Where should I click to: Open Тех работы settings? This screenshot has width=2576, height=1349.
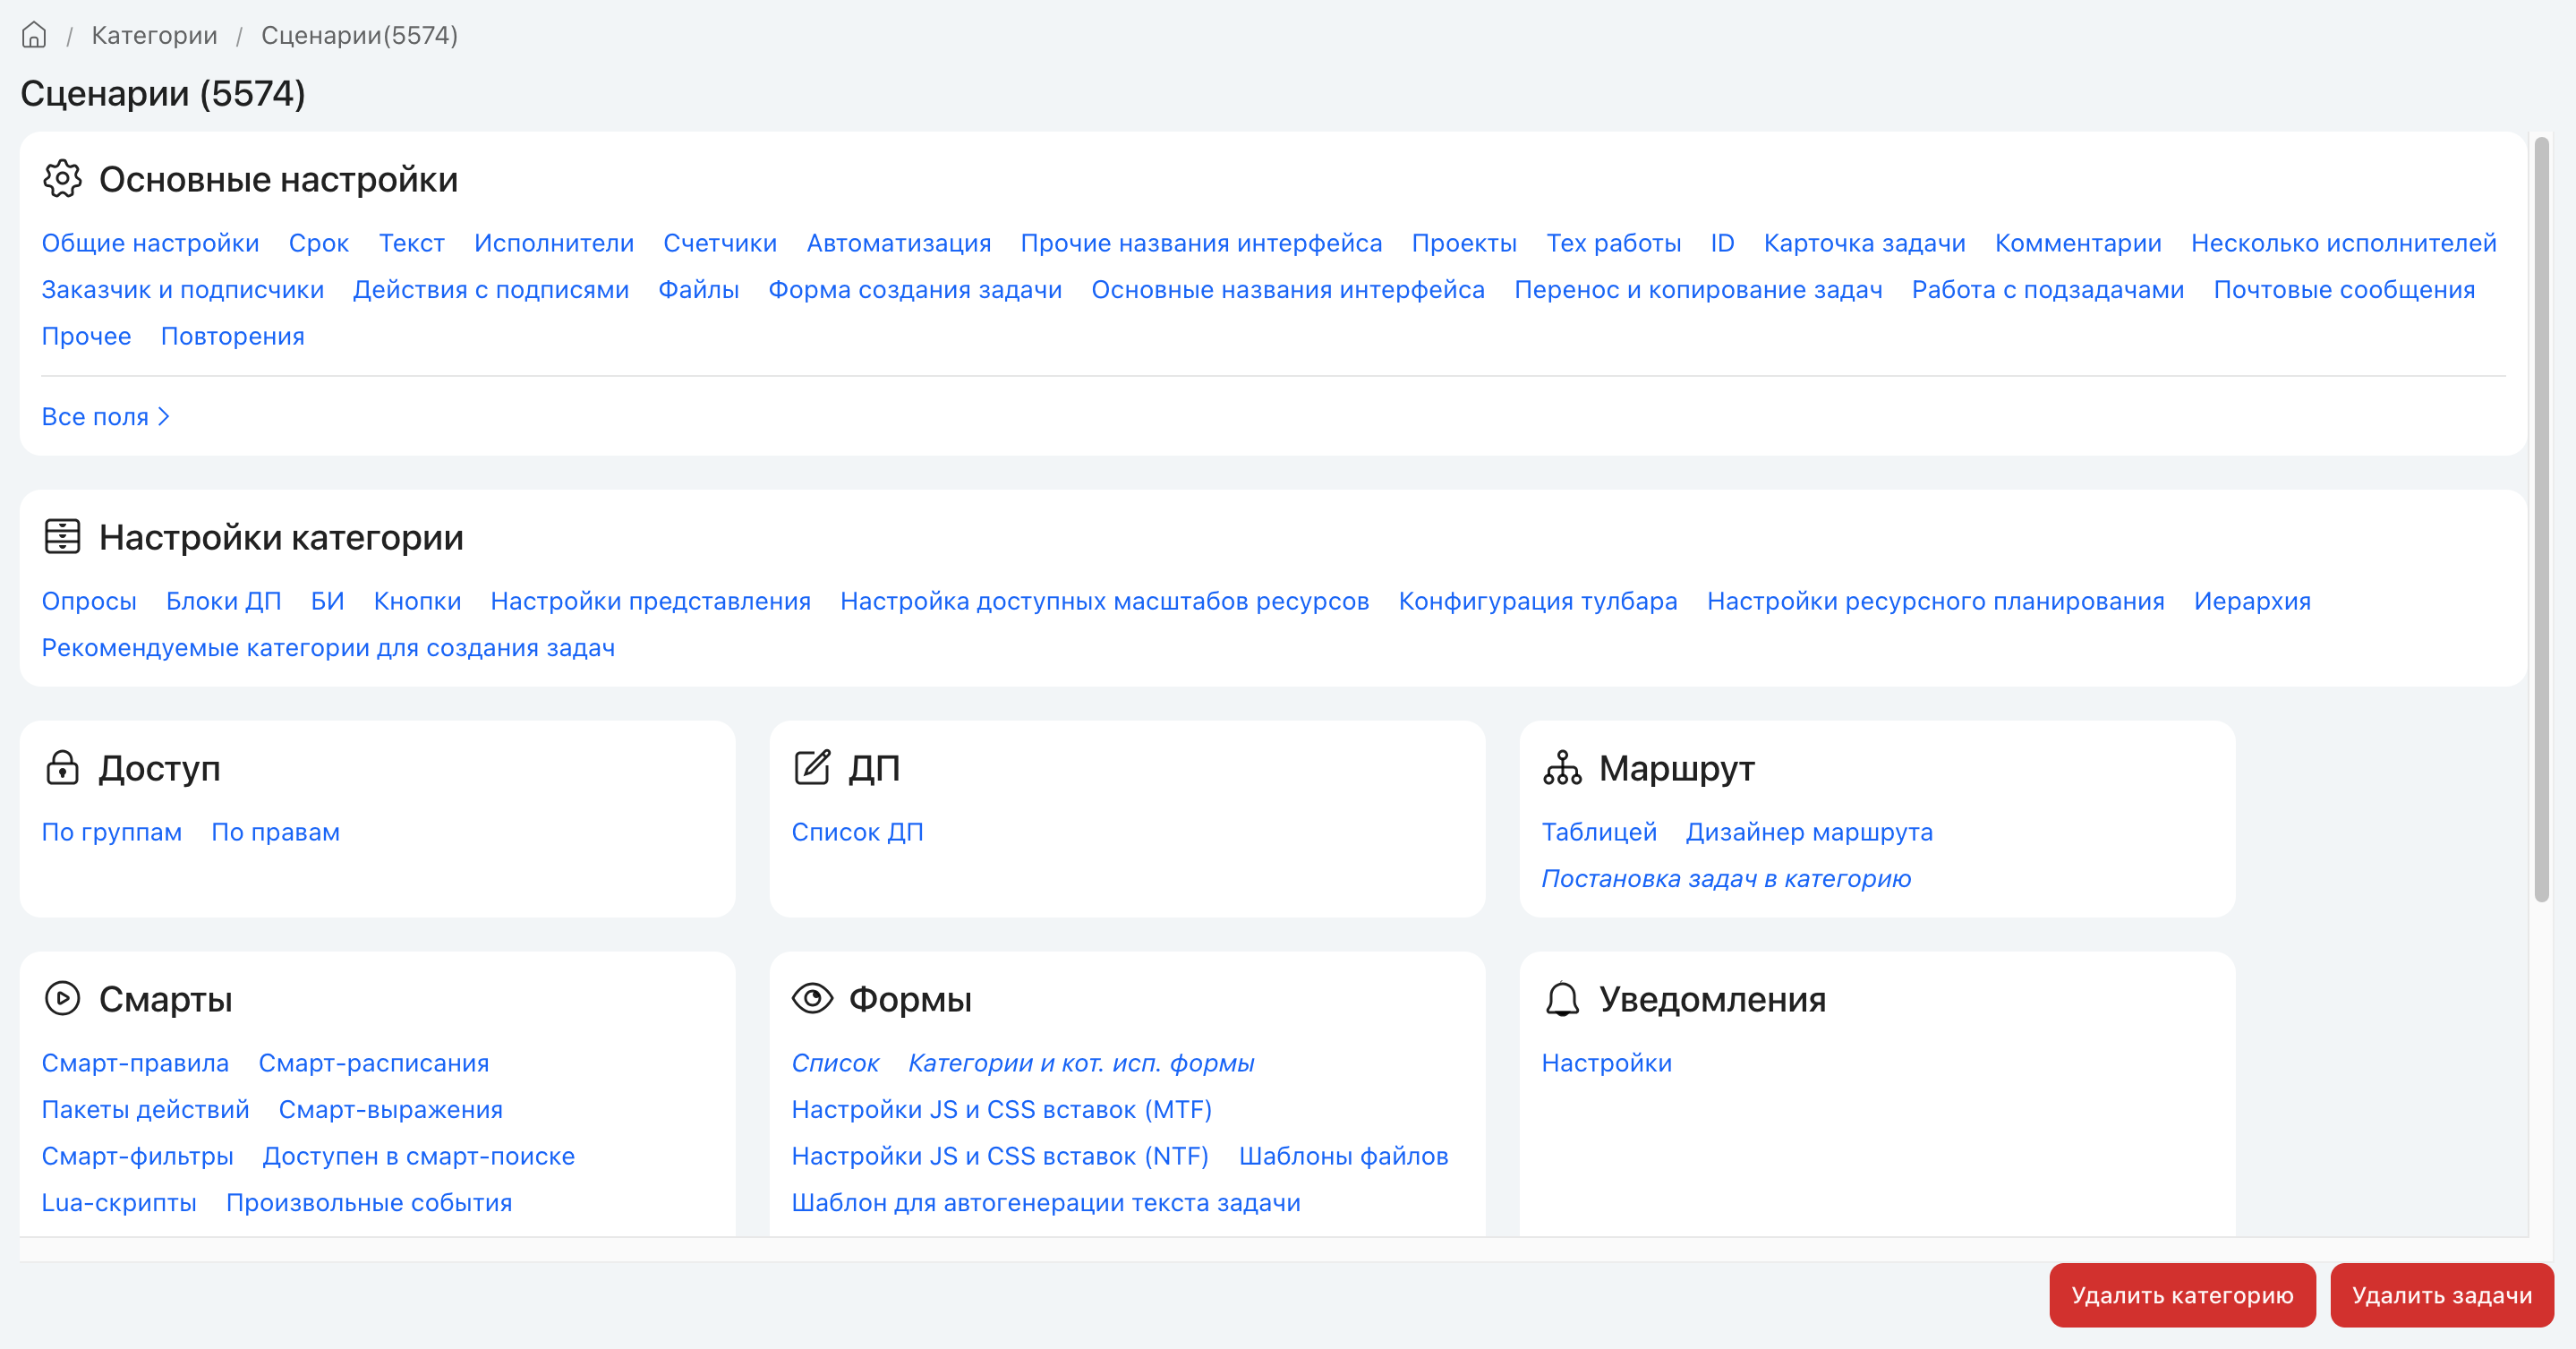(1614, 243)
